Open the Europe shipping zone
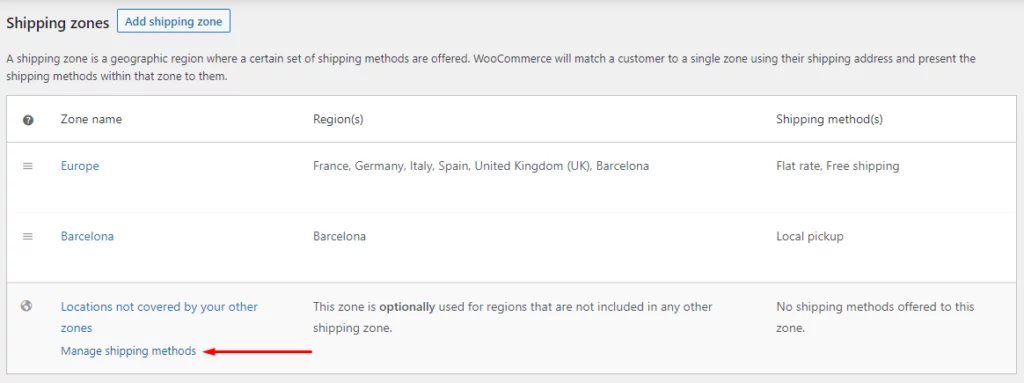 [x=80, y=166]
